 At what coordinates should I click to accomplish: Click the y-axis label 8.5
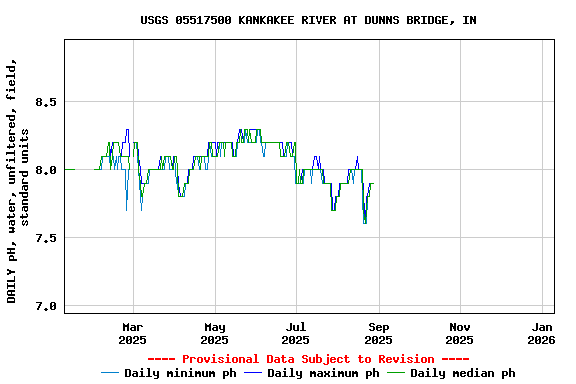coord(46,102)
